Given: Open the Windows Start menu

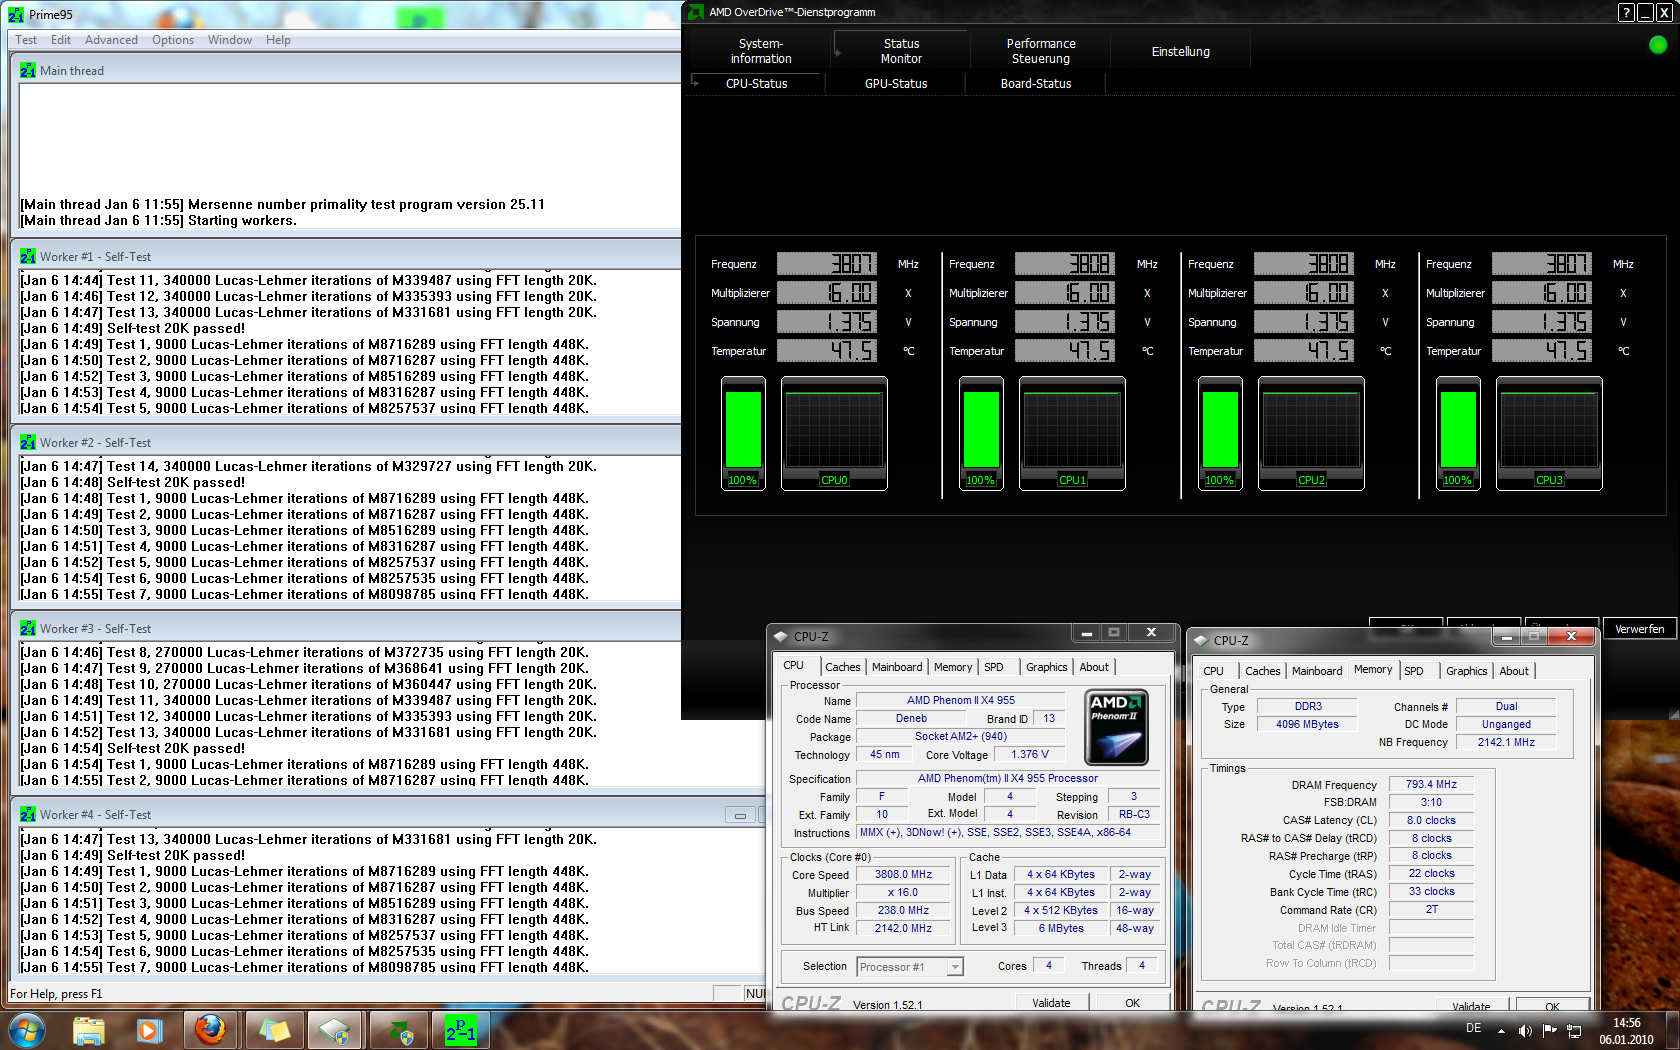Looking at the screenshot, I should click(26, 1030).
